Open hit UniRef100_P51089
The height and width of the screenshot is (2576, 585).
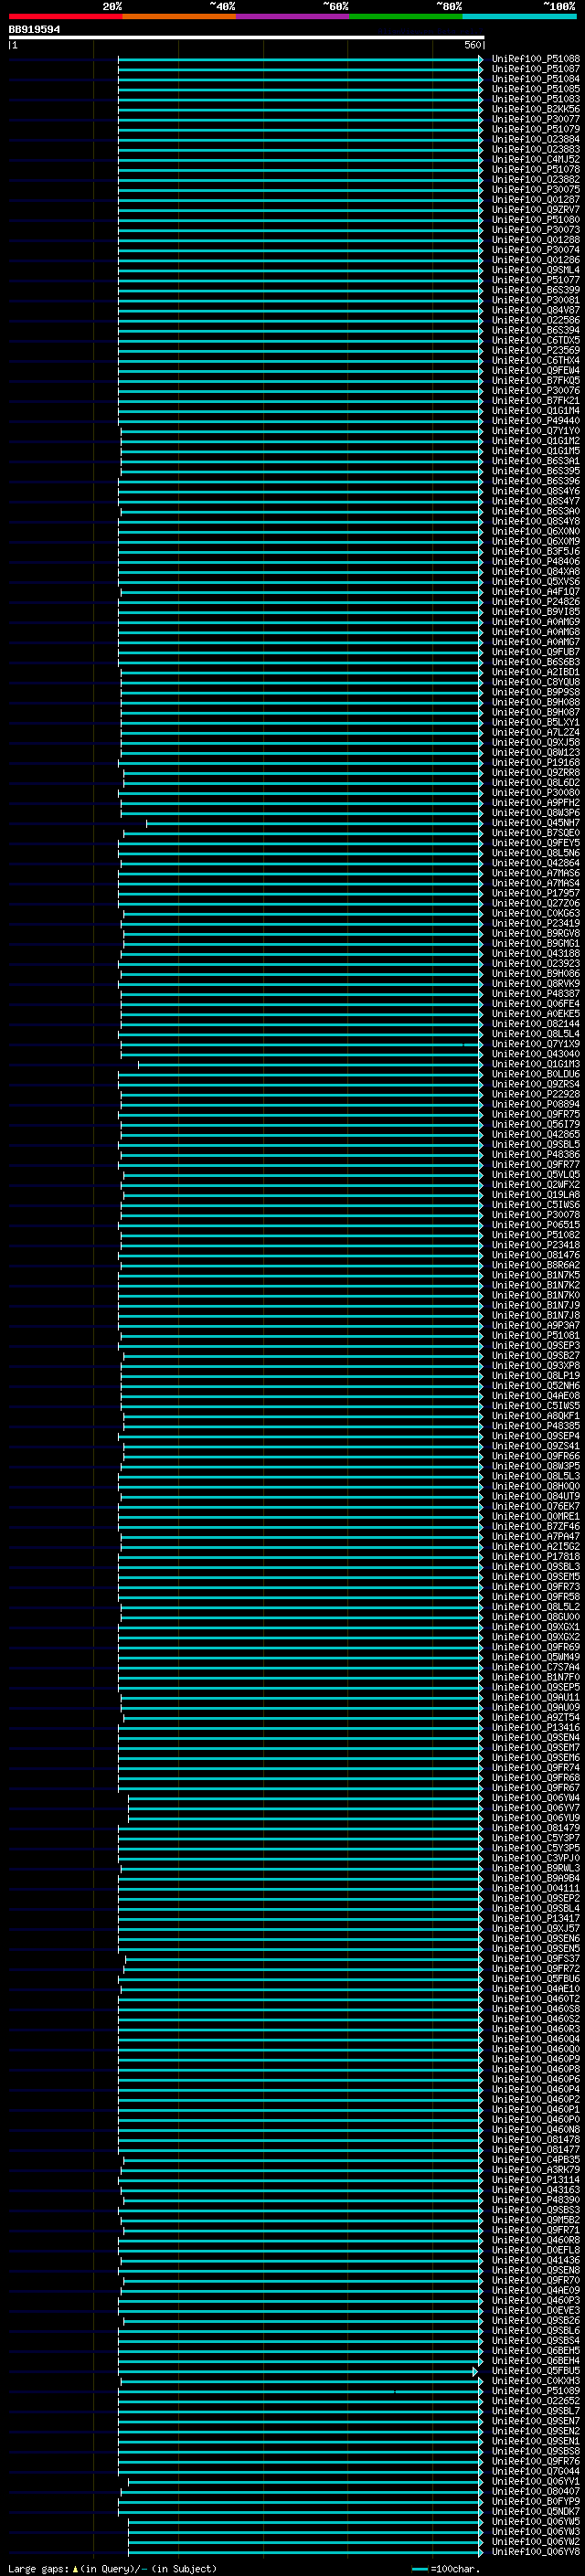[536, 2390]
